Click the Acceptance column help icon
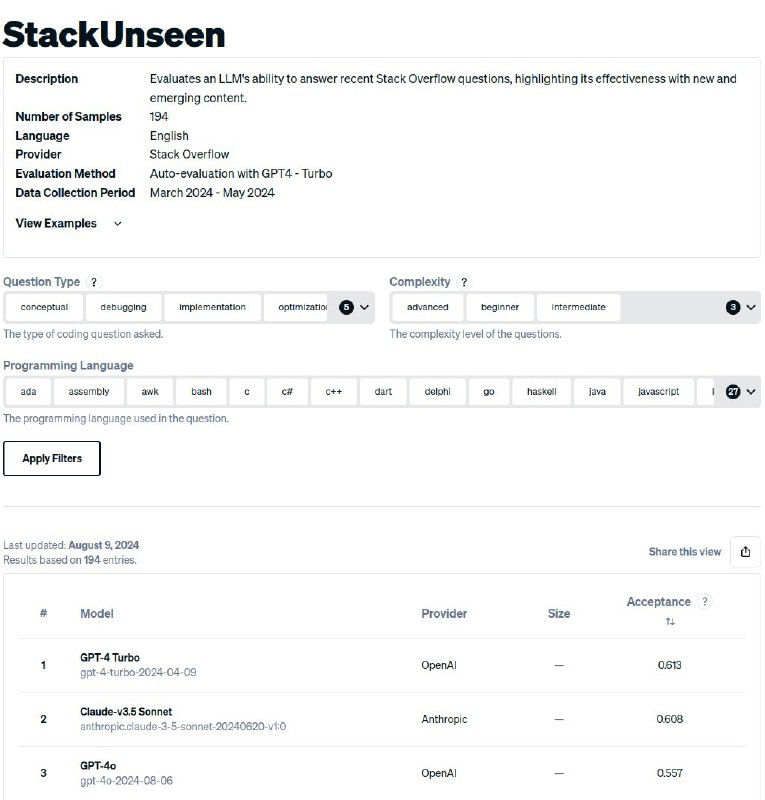The width and height of the screenshot is (765, 800). pos(705,602)
